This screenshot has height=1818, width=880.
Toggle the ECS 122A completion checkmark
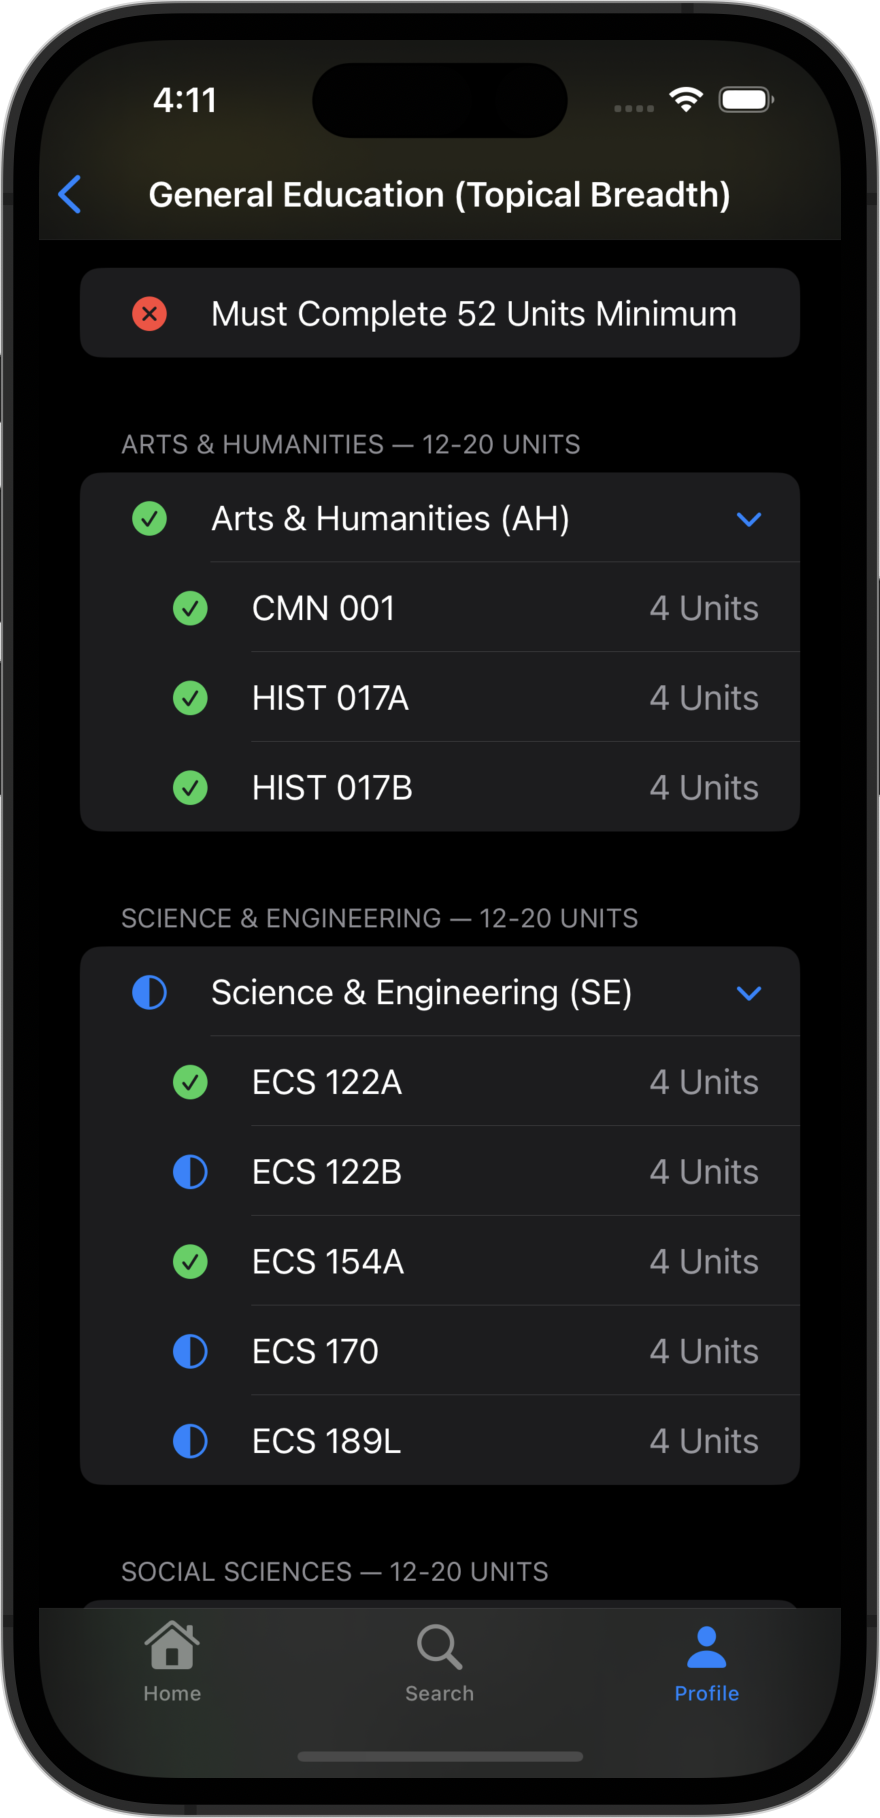(190, 1082)
